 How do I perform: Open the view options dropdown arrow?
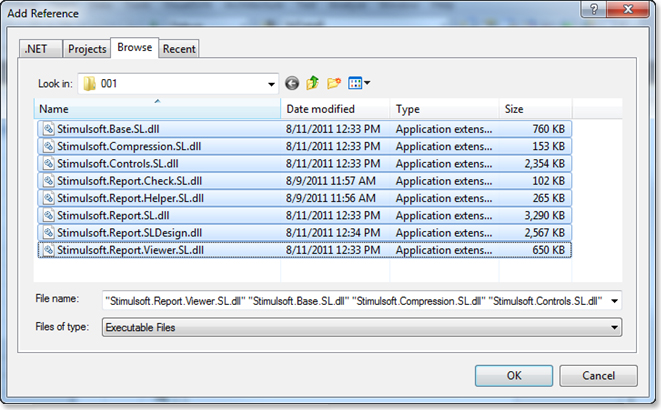point(367,83)
